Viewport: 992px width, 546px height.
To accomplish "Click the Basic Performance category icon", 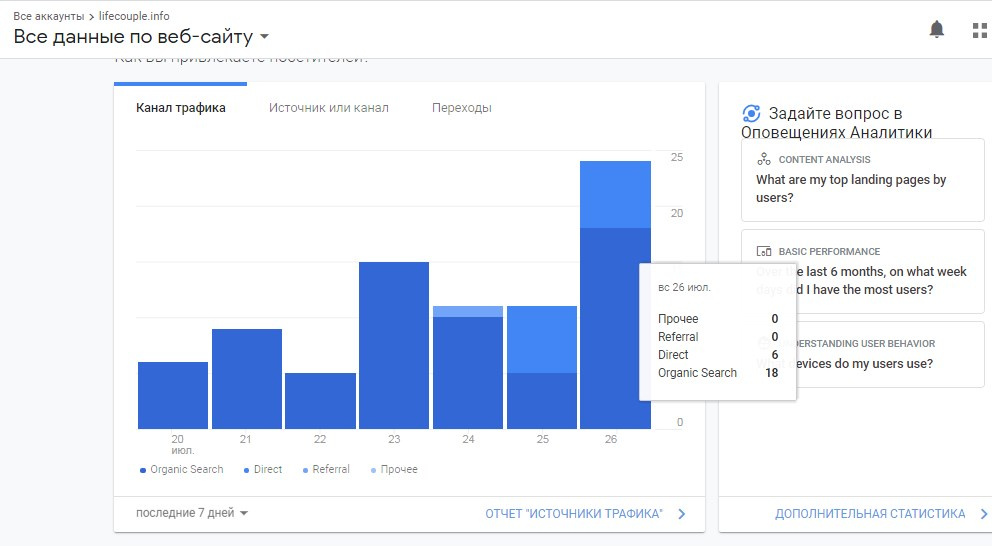I will point(764,252).
